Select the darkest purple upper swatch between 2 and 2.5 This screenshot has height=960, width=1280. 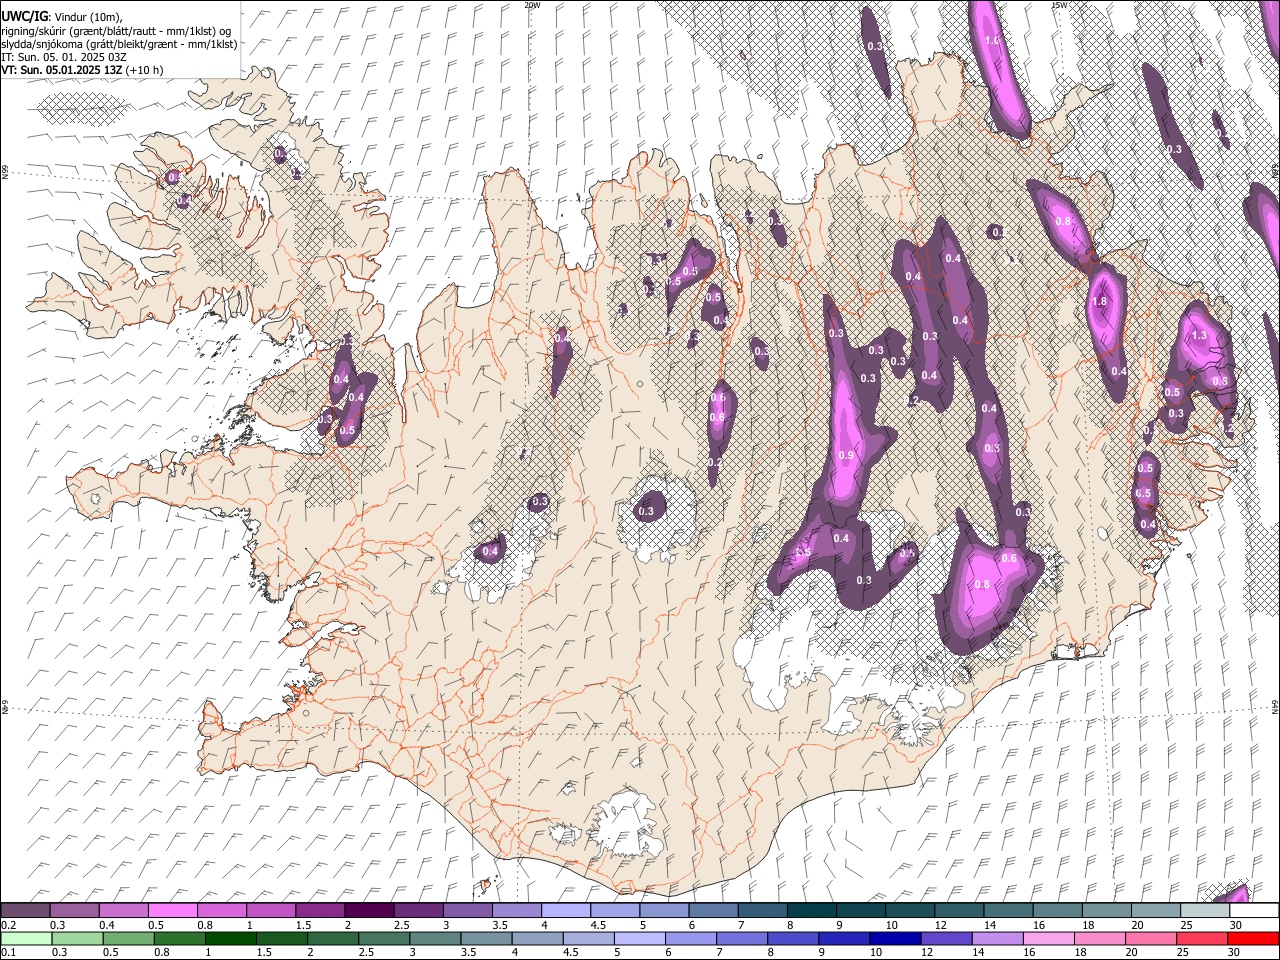[x=369, y=911]
